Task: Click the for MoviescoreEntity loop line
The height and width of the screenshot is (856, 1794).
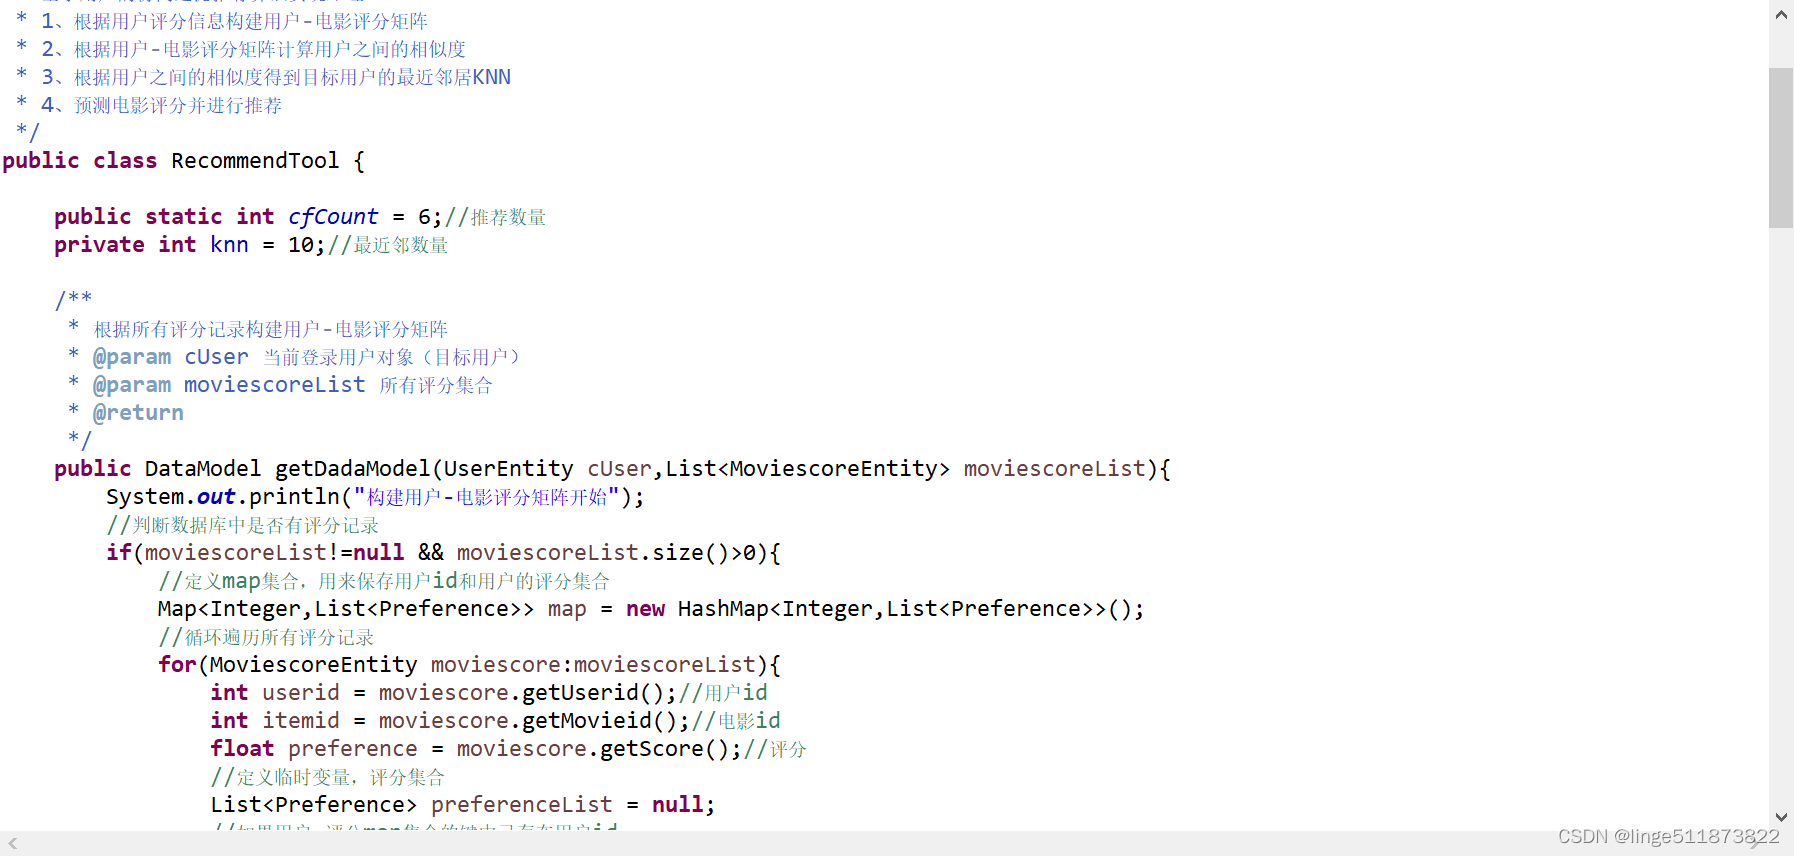Action: click(x=469, y=665)
